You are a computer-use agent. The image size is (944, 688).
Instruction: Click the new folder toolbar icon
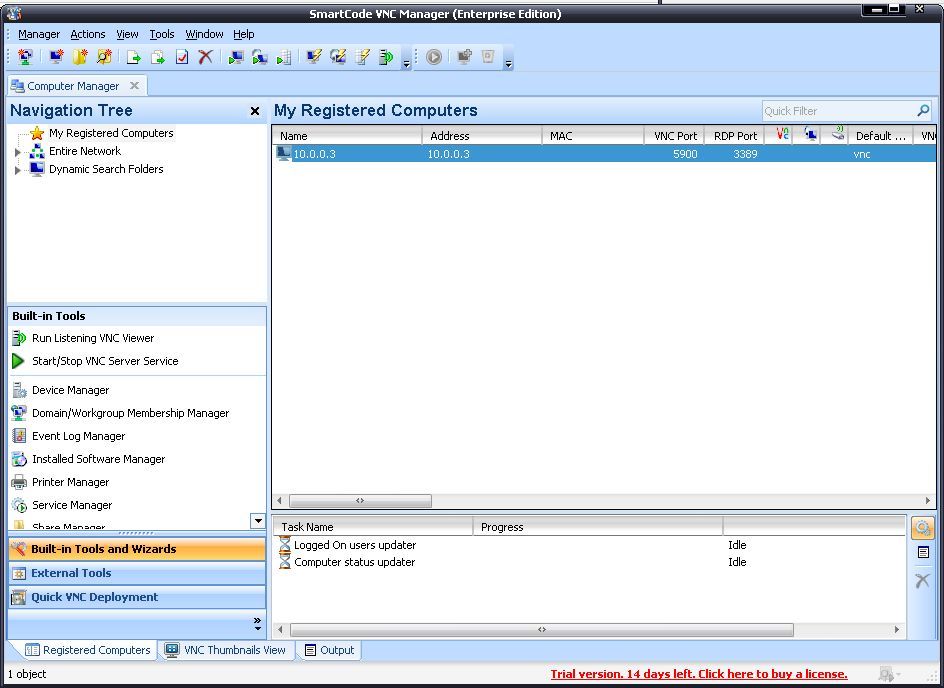pyautogui.click(x=79, y=57)
